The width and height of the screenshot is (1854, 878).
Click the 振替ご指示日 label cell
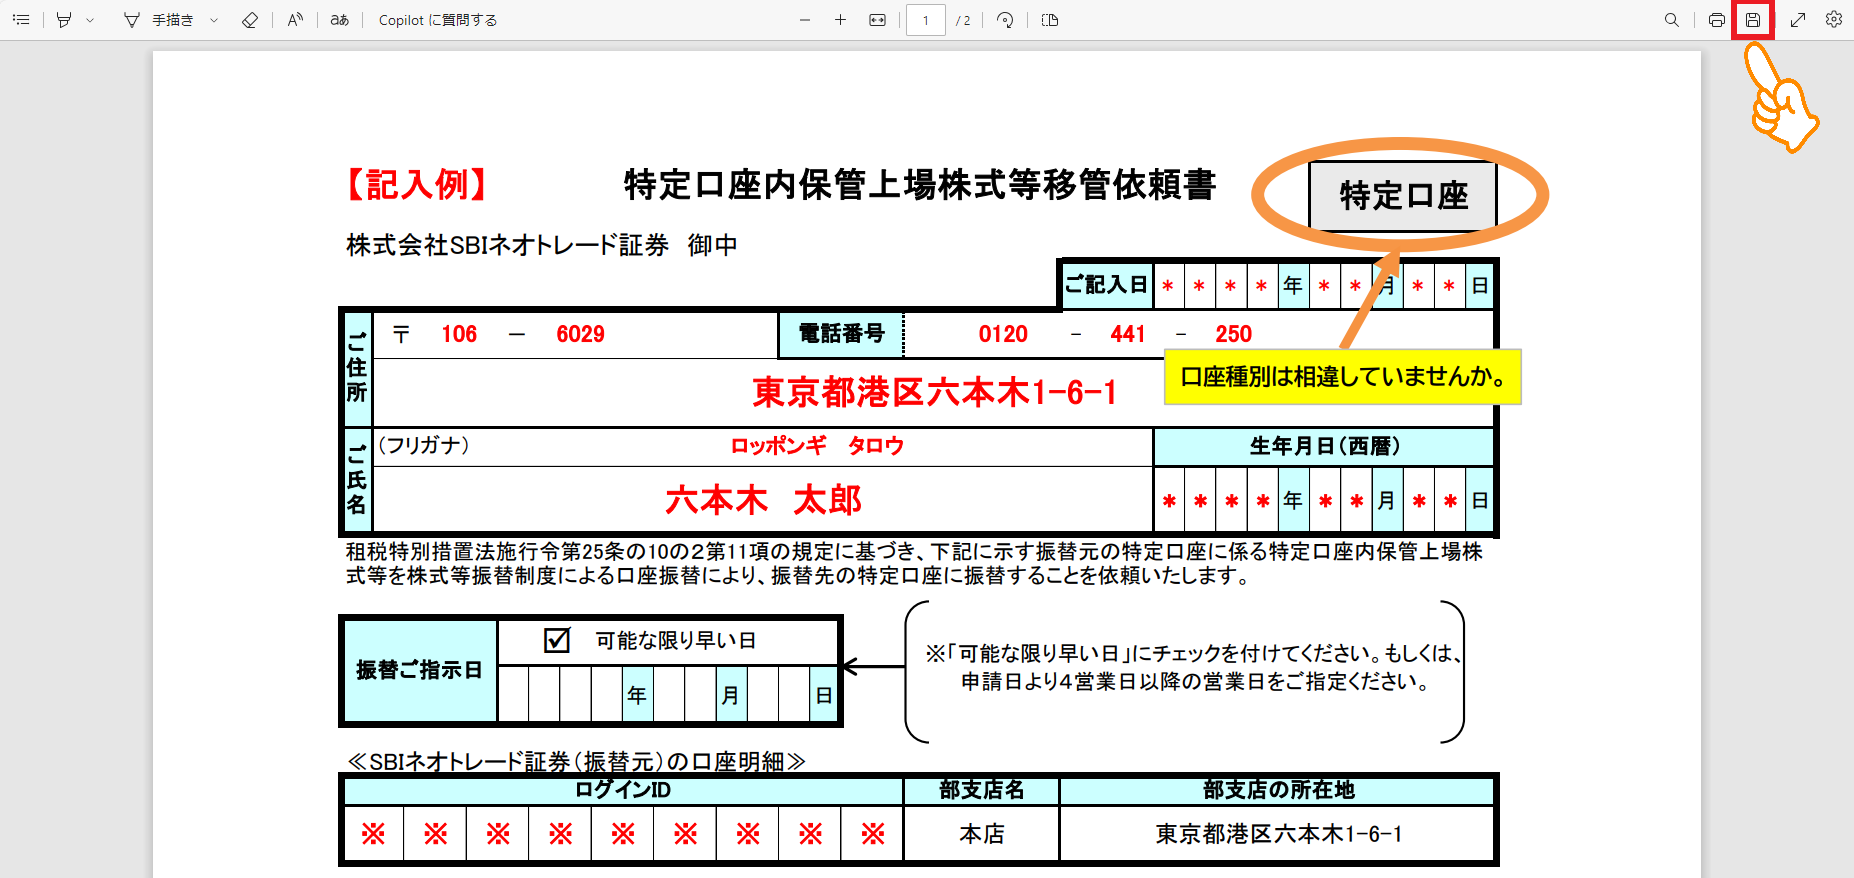(x=419, y=670)
